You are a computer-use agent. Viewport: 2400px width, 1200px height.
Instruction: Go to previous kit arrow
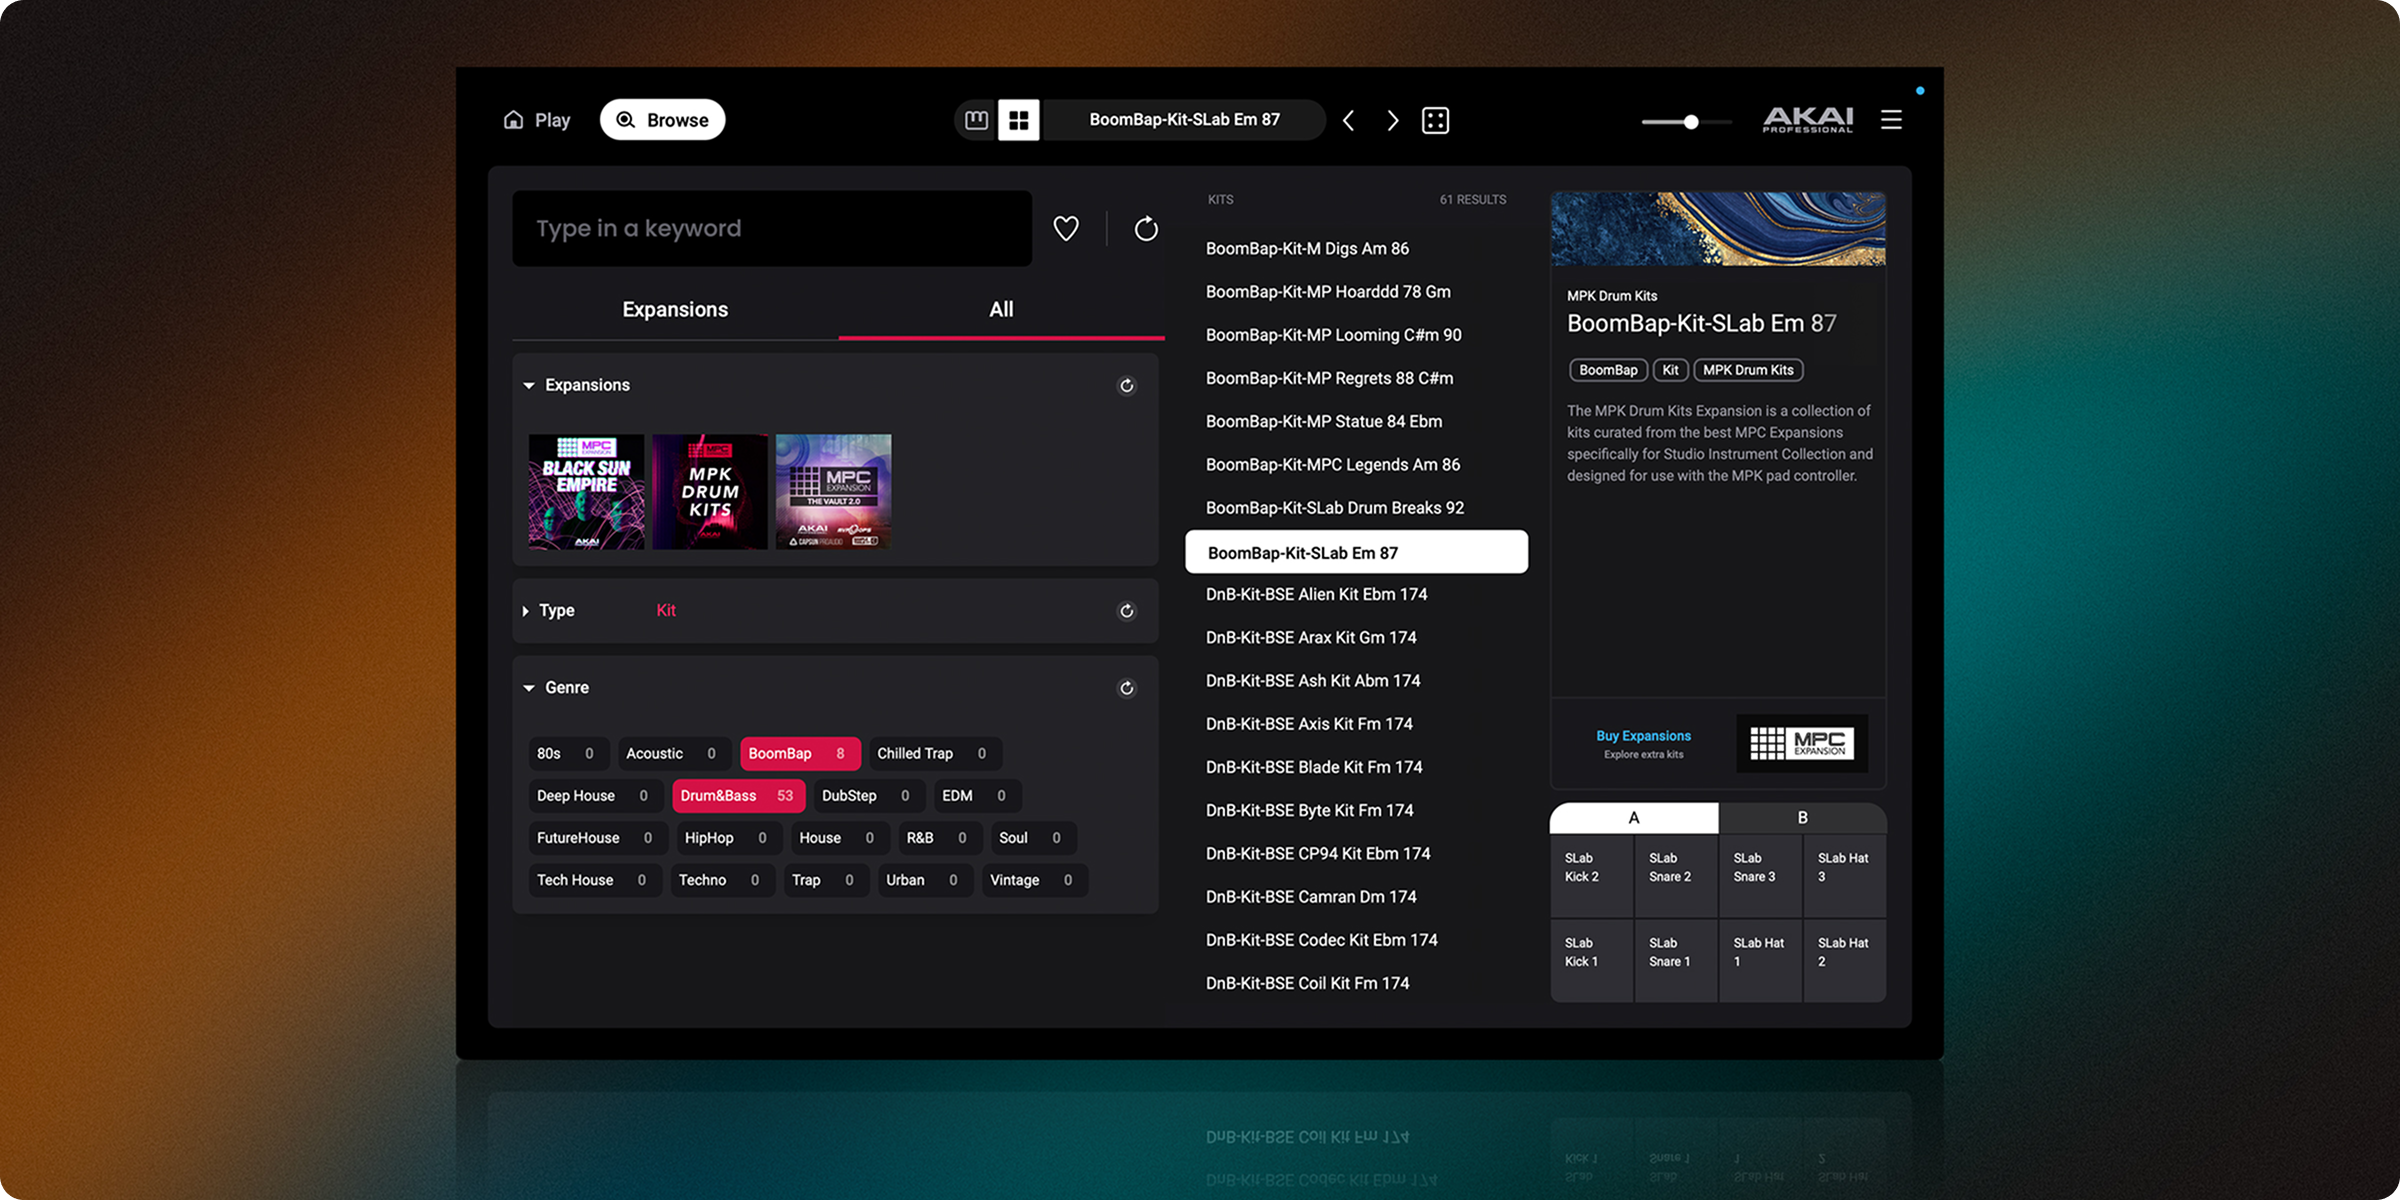click(x=1349, y=121)
